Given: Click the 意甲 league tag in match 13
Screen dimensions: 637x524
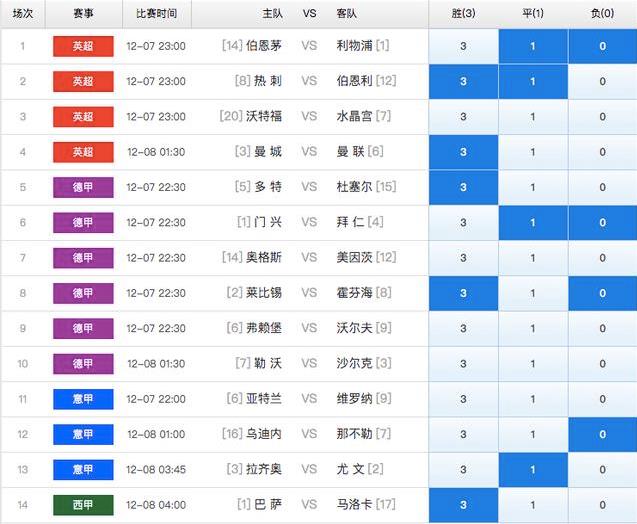Looking at the screenshot, I should click(x=83, y=470).
